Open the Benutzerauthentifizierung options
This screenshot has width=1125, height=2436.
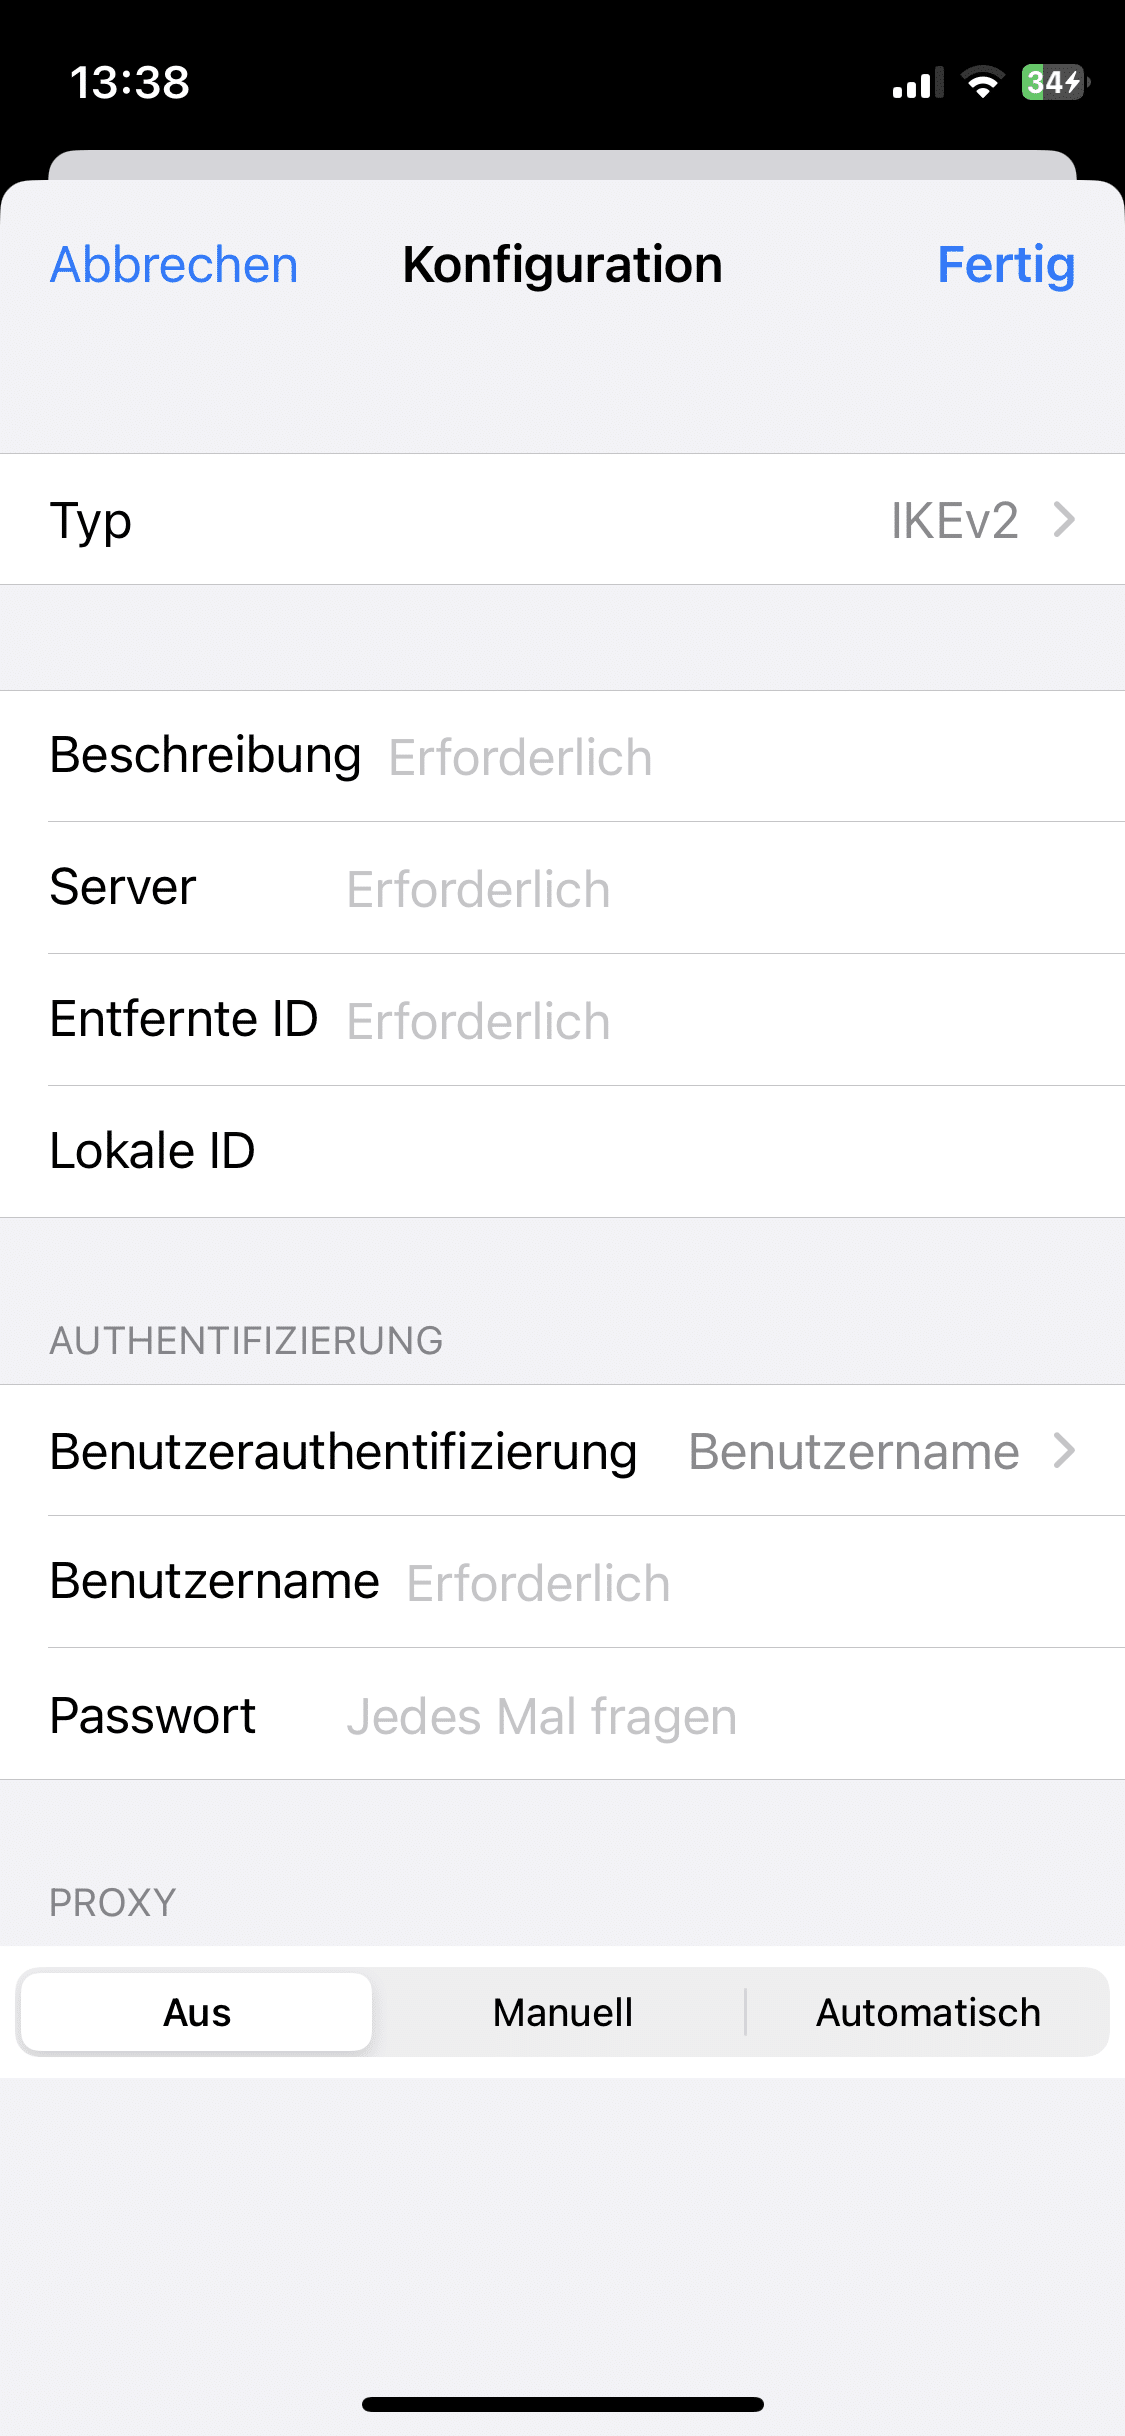[562, 1451]
